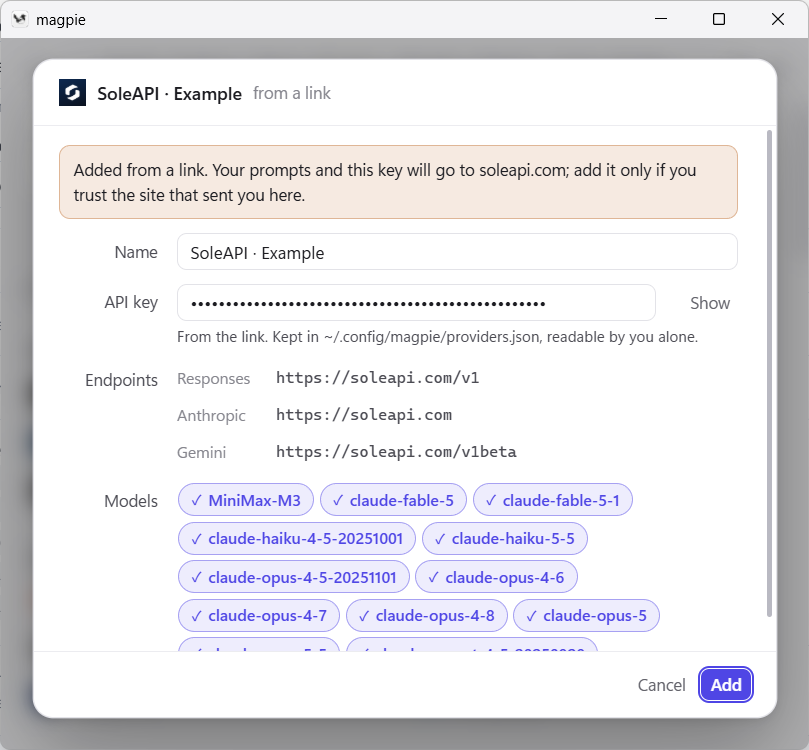Click the SoleAPI logo icon in header

tap(72, 93)
